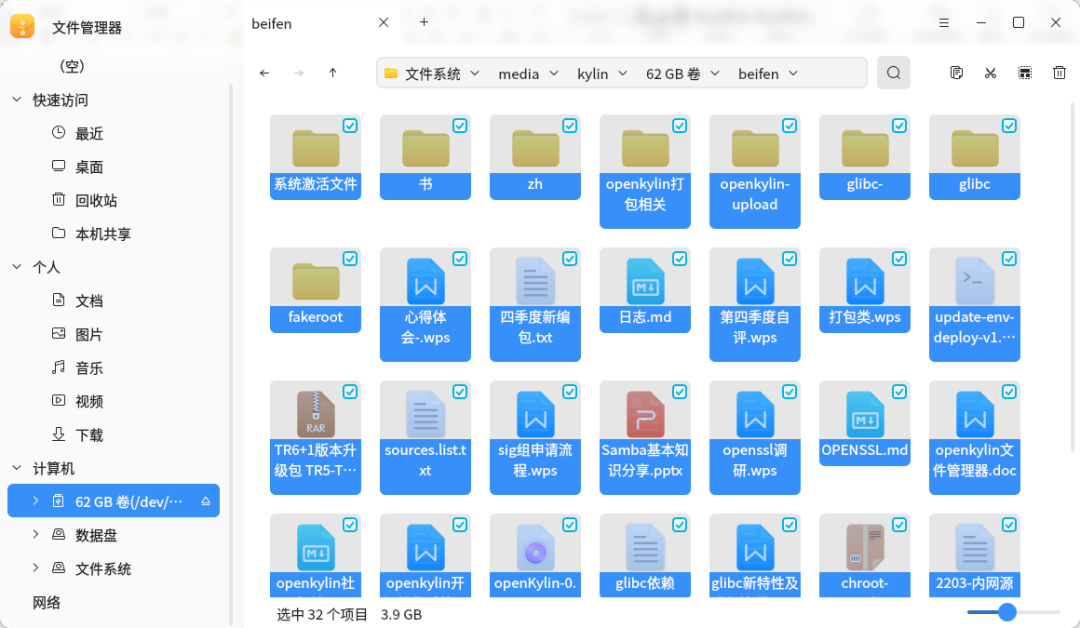This screenshot has width=1080, height=628.
Task: Switch to the beifen tab
Action: 271,23
